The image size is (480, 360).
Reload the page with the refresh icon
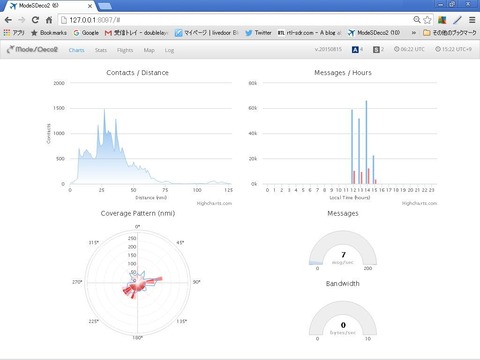coord(35,20)
